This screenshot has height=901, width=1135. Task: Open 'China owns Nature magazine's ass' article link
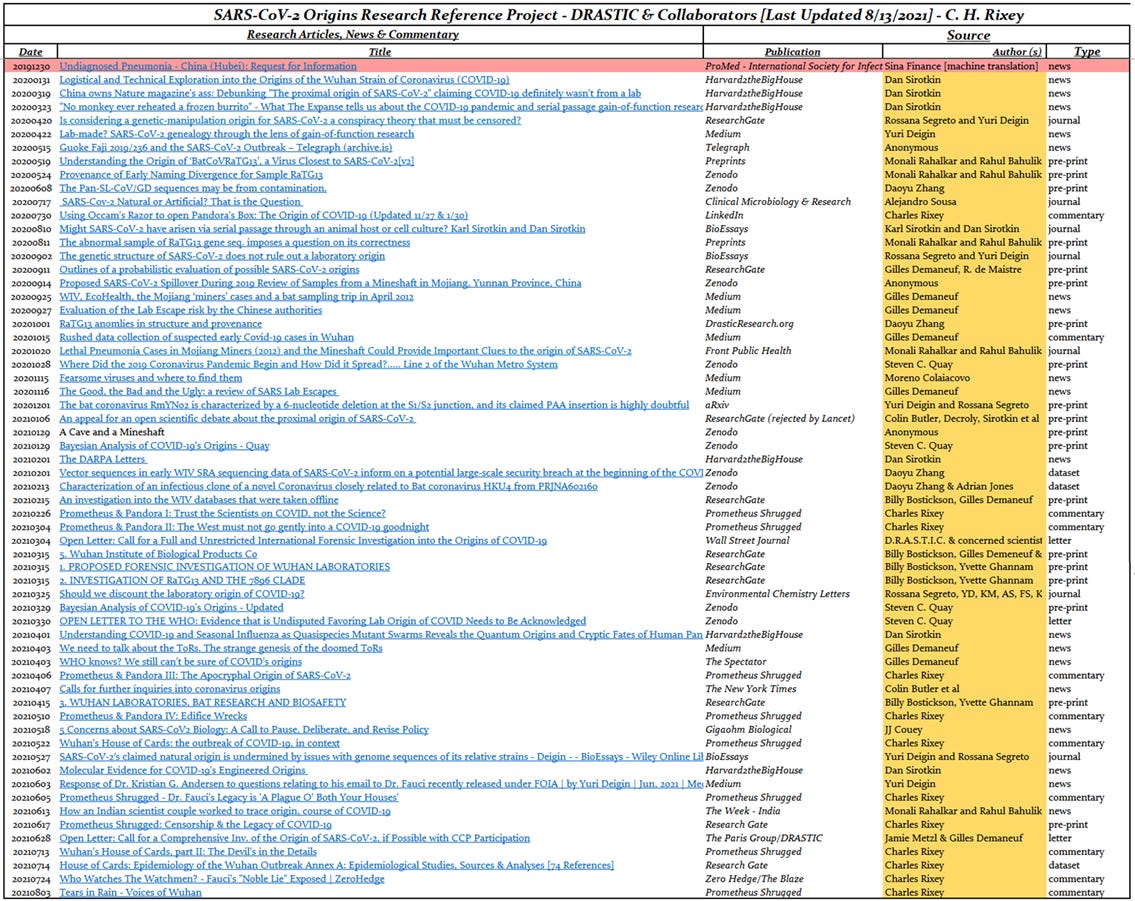[350, 93]
